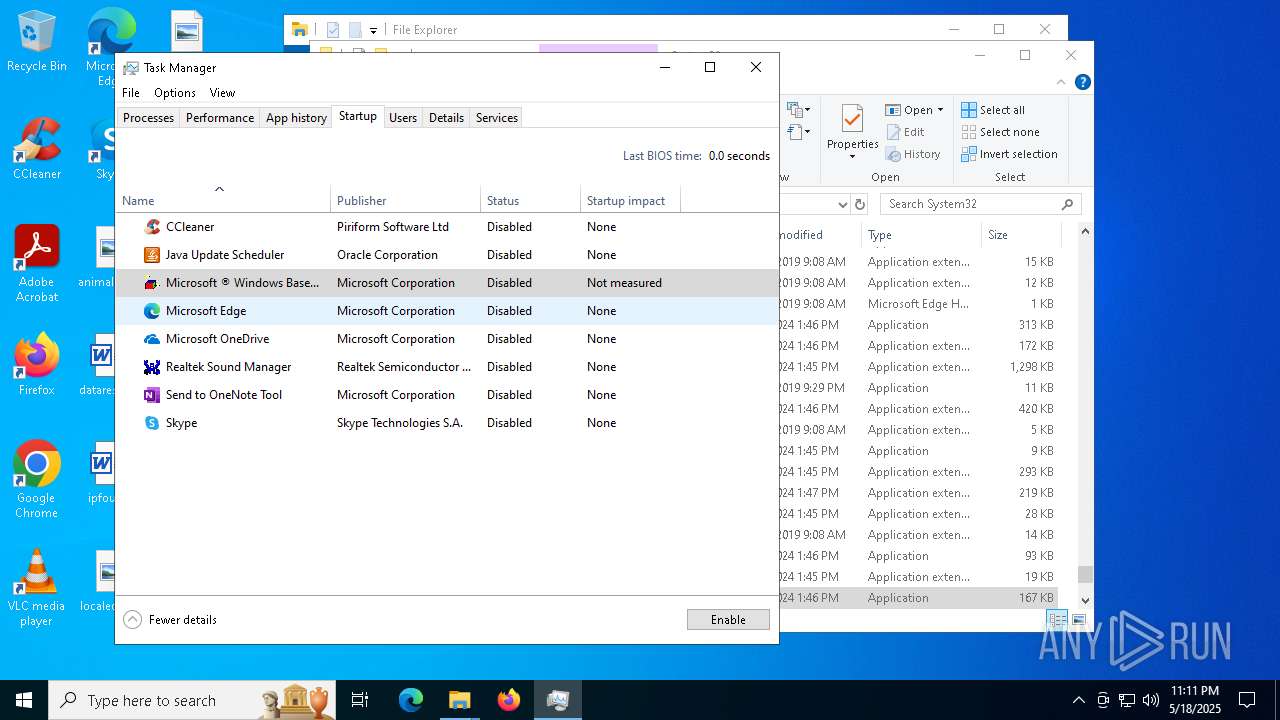Open CCleaner desktop shortcut

37,149
